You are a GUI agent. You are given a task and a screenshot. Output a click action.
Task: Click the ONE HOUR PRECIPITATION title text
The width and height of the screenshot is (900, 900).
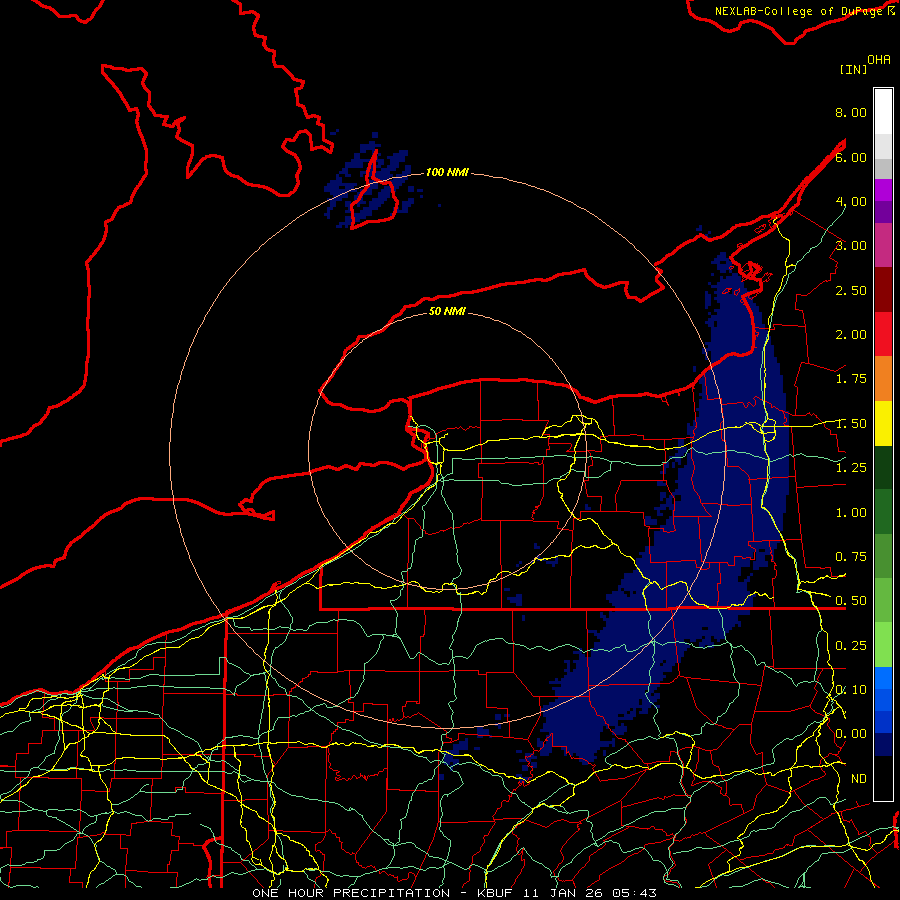coord(351,893)
